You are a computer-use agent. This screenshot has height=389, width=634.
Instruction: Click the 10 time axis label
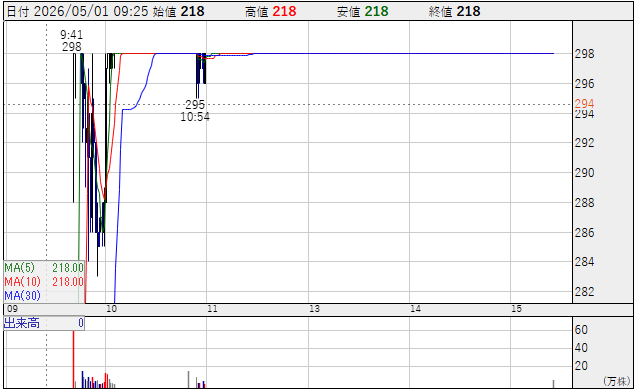(112, 309)
